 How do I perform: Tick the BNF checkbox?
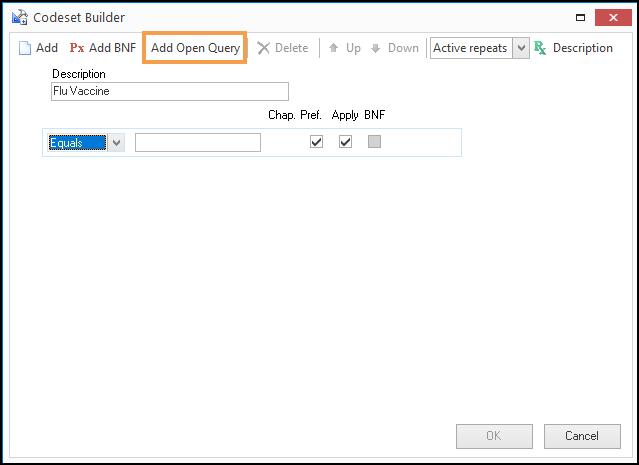point(374,142)
